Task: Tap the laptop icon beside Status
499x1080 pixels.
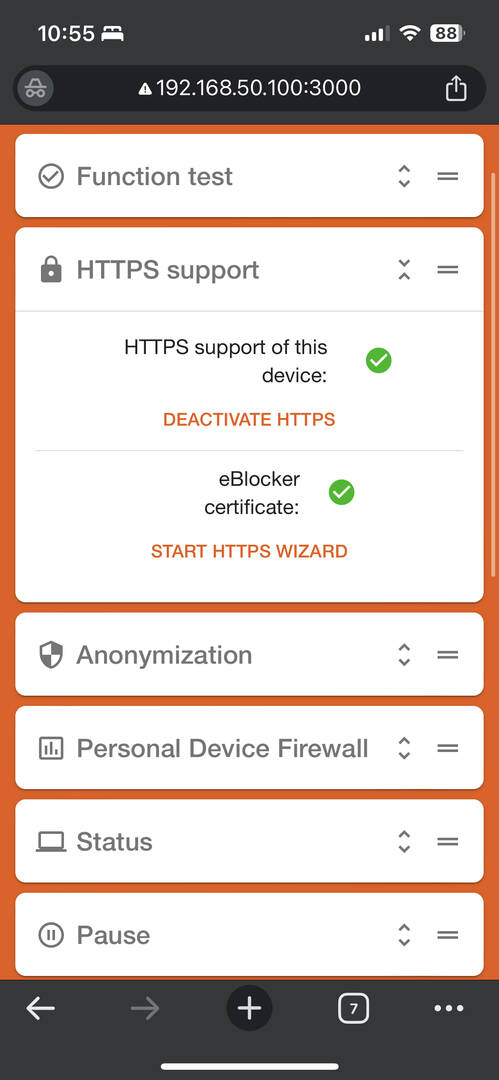Action: pyautogui.click(x=51, y=842)
